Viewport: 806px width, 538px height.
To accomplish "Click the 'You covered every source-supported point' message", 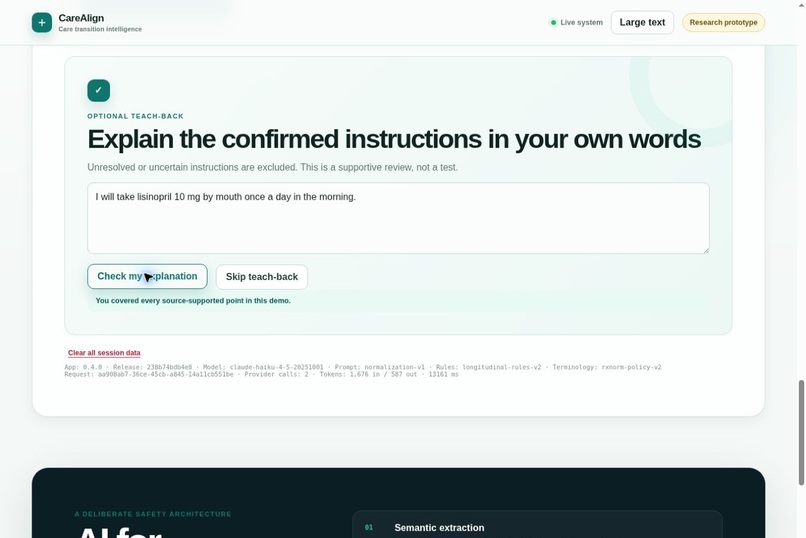I will click(x=193, y=301).
